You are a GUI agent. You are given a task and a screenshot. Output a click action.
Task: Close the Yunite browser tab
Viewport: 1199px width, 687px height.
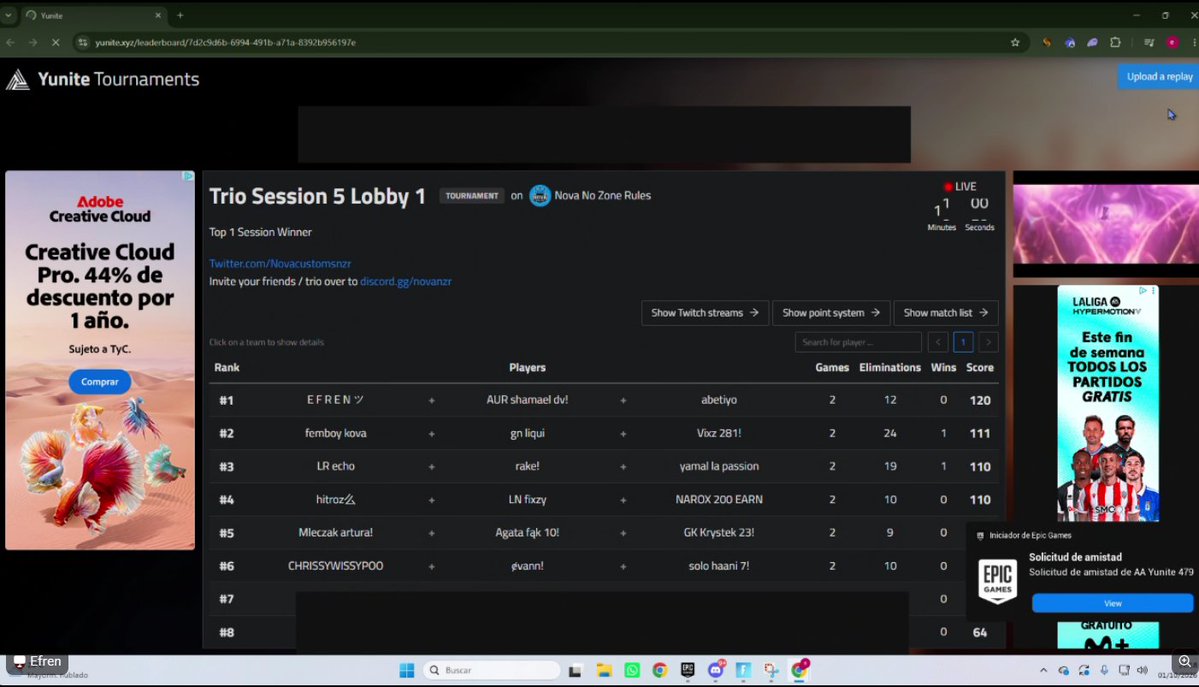point(158,15)
